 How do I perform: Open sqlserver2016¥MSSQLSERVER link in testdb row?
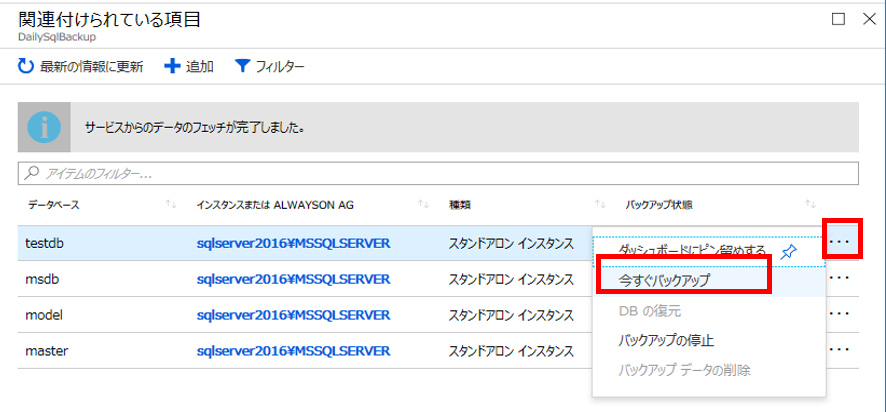click(293, 243)
